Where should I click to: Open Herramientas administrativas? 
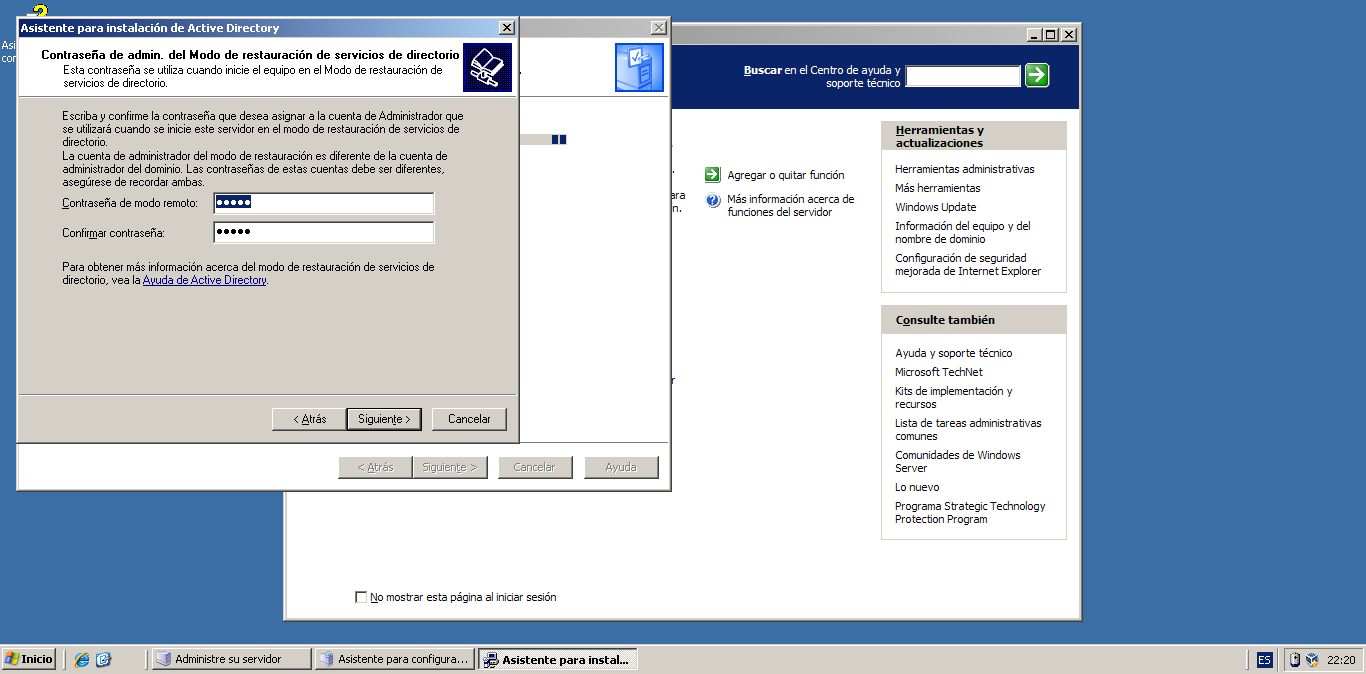coord(965,169)
